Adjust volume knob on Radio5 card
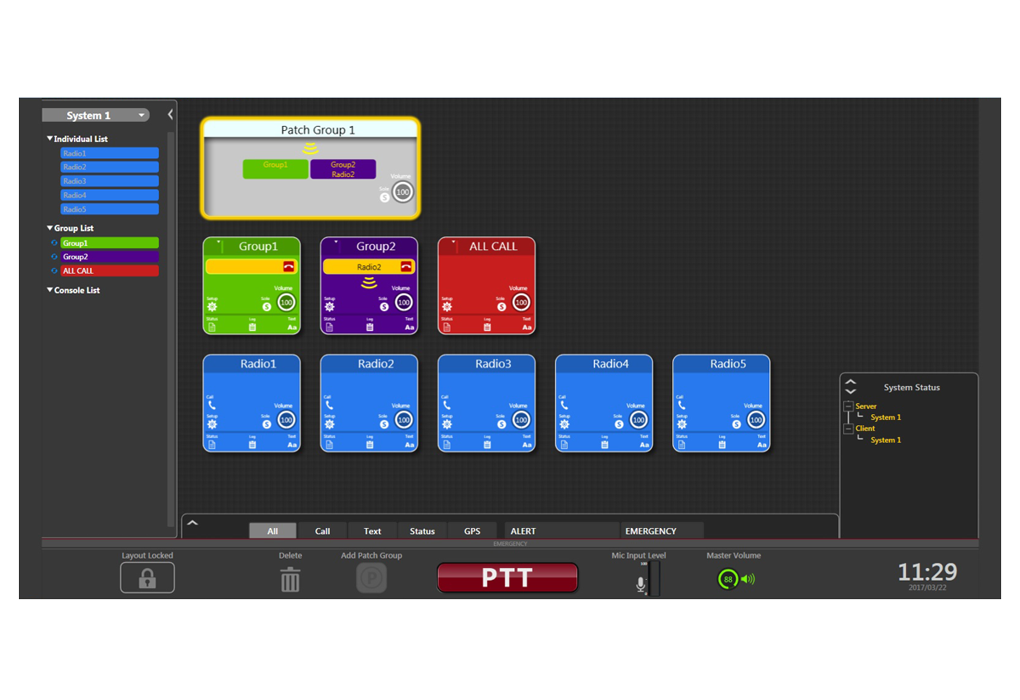Screen dimensions: 1020x700 pos(756,420)
